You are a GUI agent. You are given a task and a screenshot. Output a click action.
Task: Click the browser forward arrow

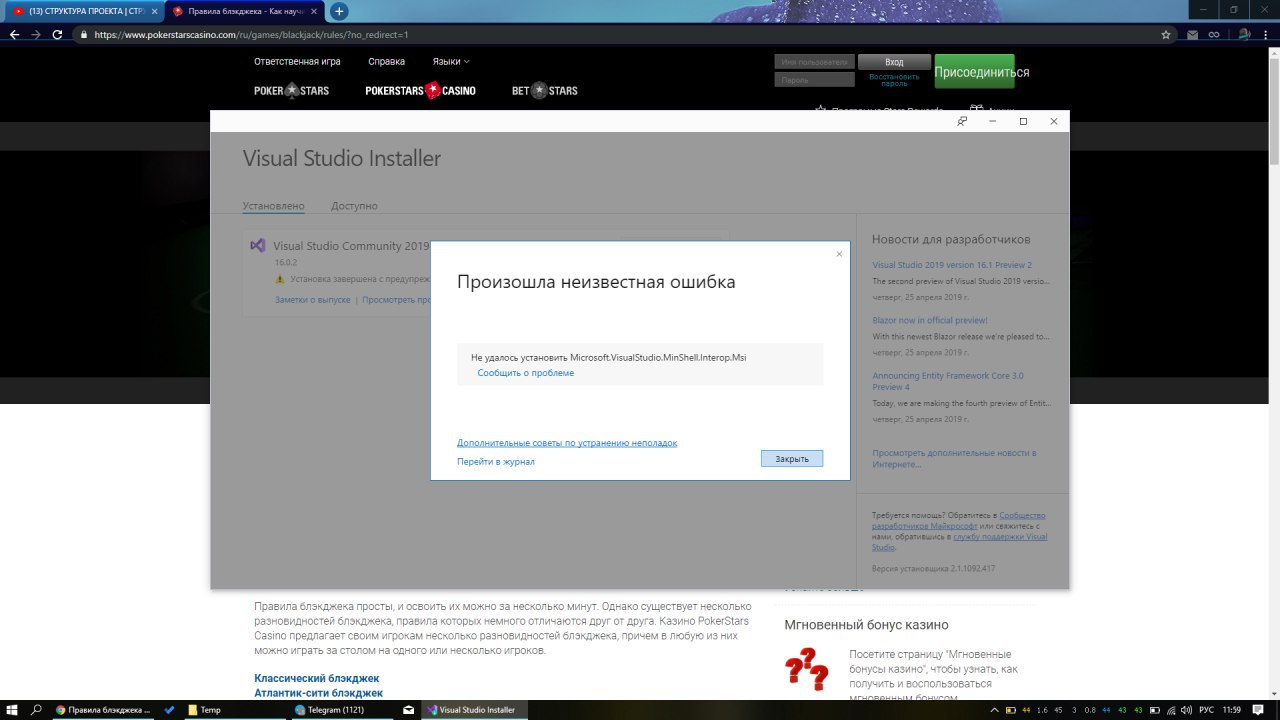pos(36,34)
